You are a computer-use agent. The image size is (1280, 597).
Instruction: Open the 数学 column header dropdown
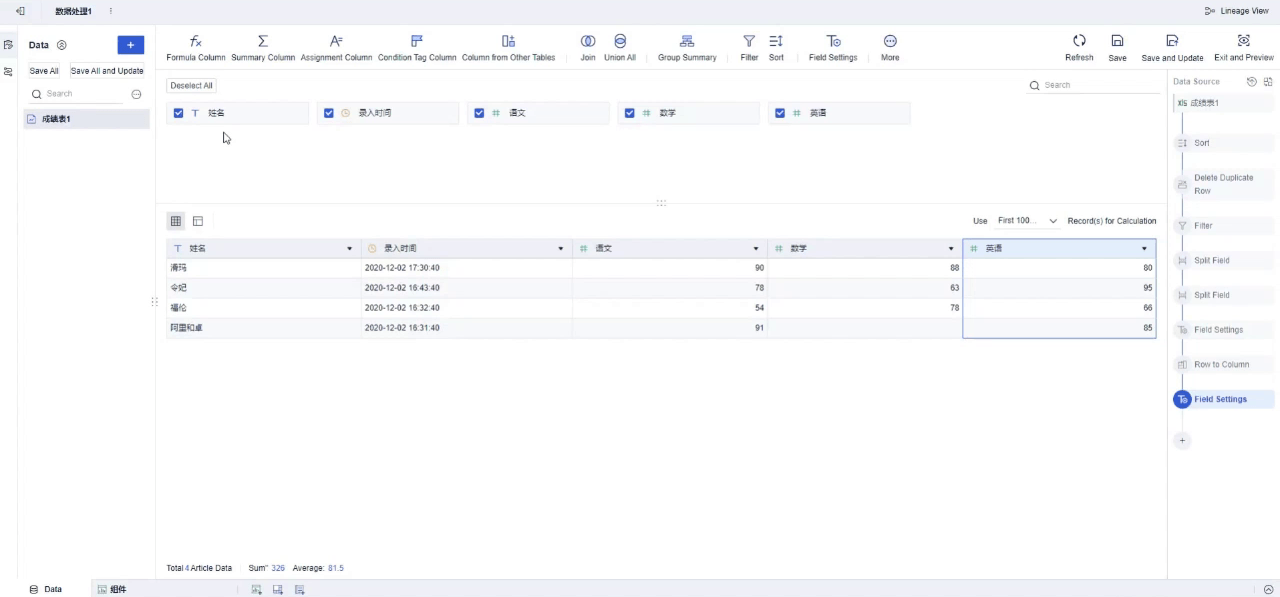tap(951, 248)
